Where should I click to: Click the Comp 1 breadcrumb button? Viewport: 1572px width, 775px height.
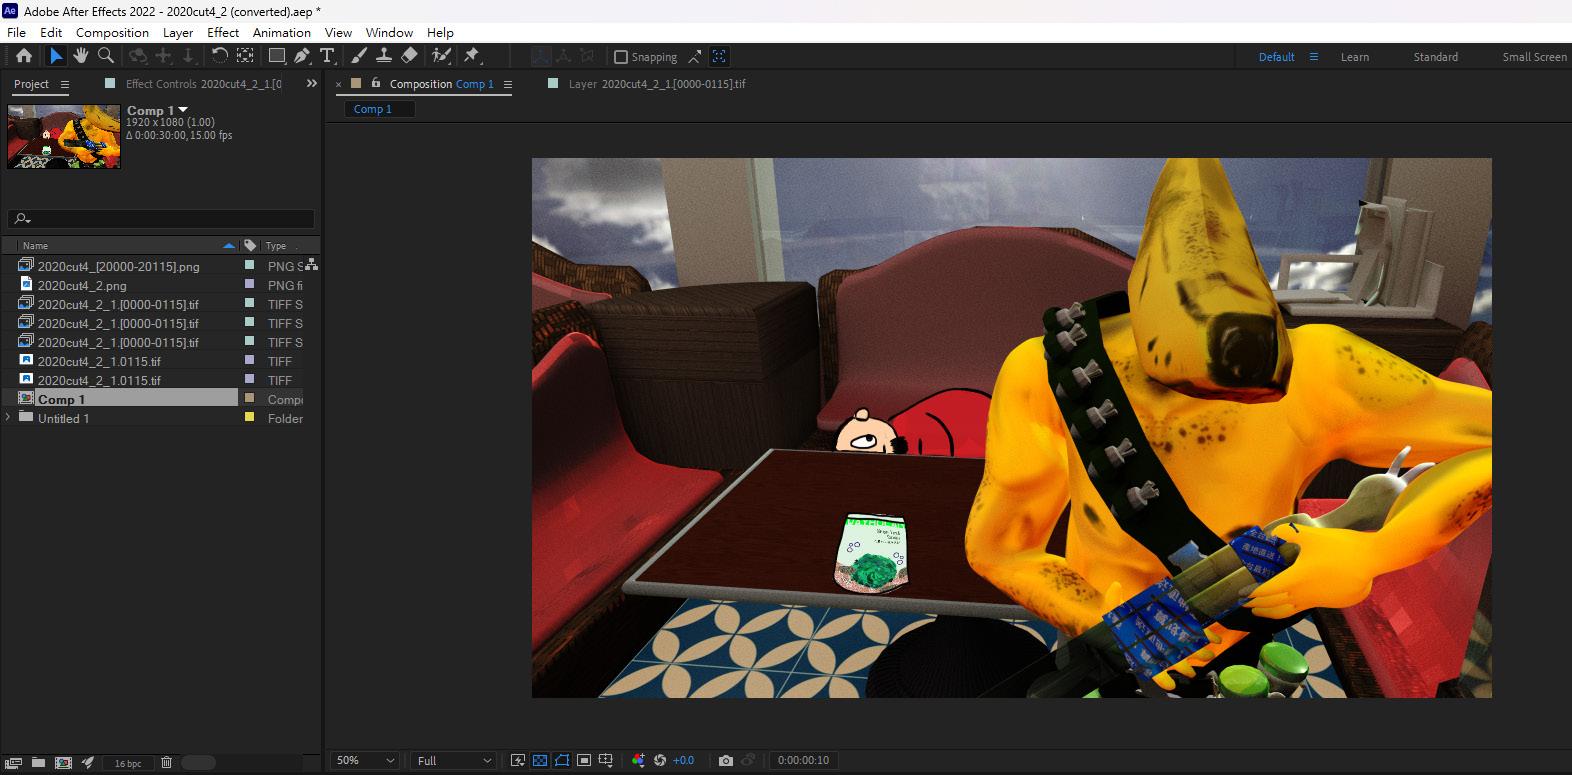coord(380,109)
